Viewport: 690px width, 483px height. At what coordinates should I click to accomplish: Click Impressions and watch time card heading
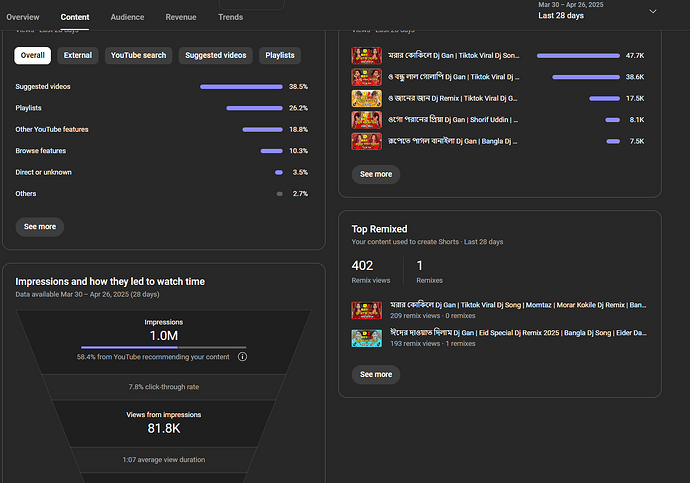[110, 282]
